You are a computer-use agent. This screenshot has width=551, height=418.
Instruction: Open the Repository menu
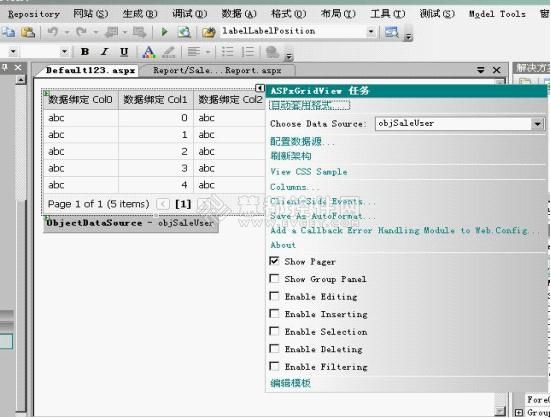point(34,14)
